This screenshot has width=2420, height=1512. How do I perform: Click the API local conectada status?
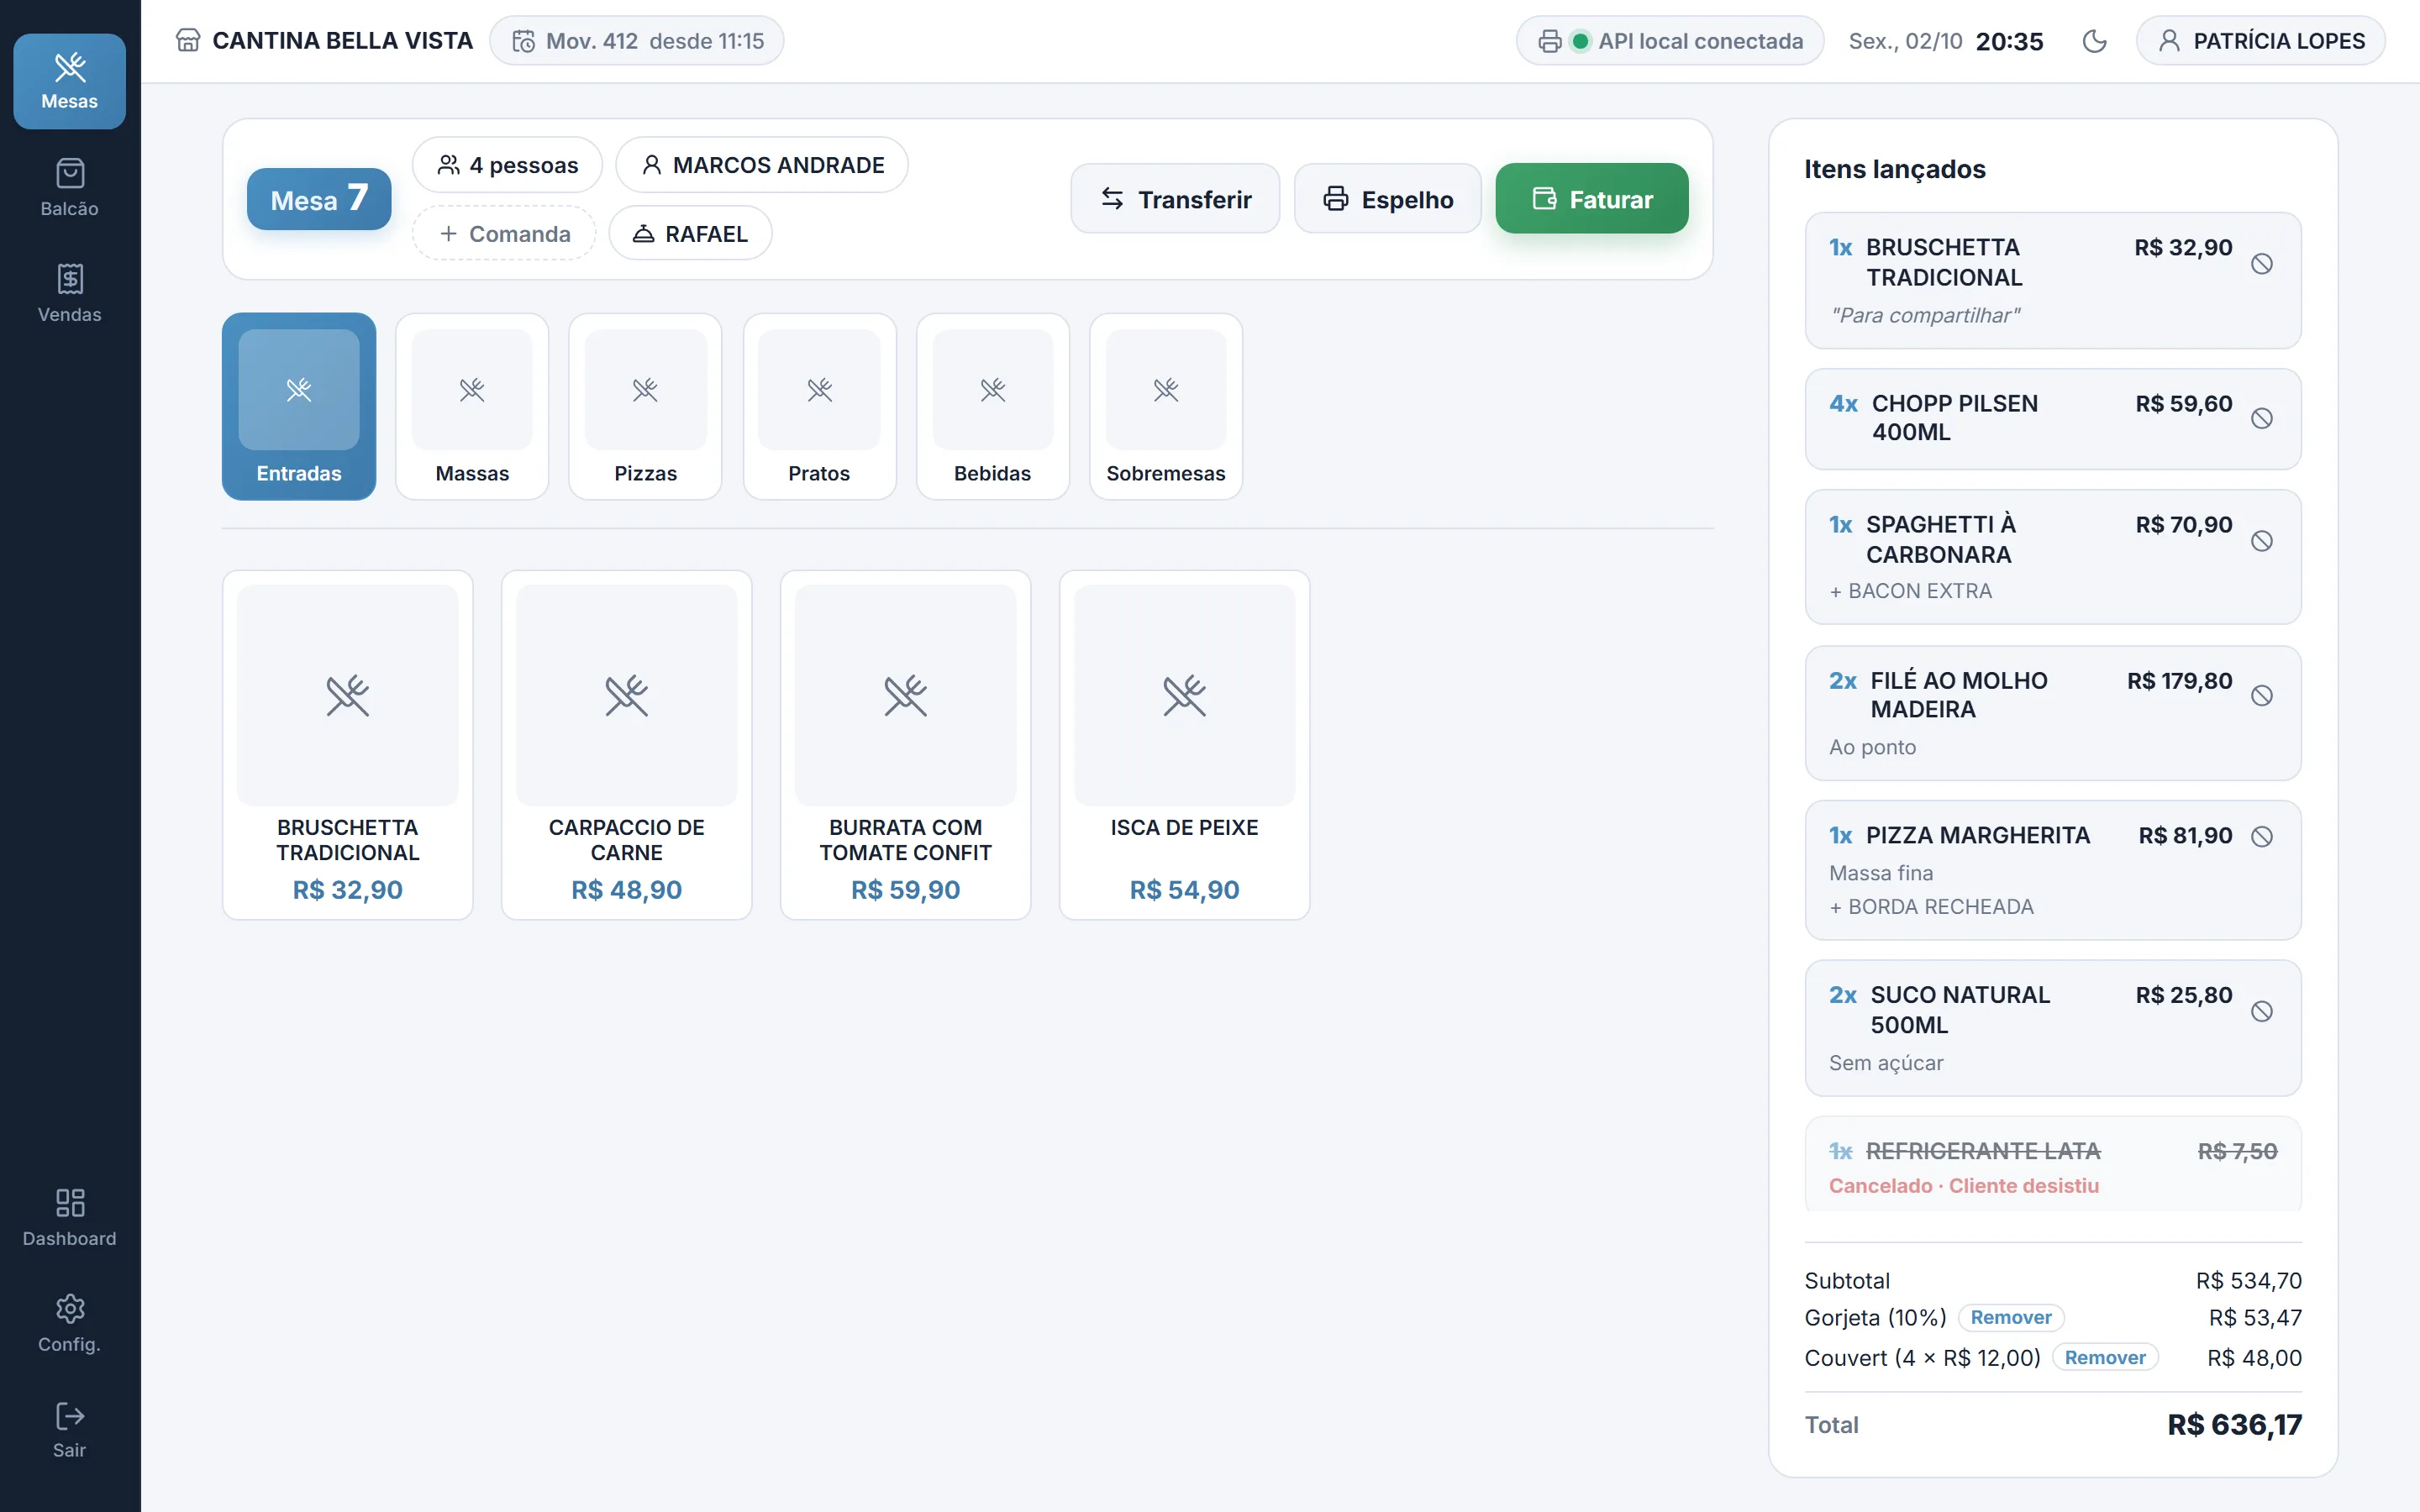point(1670,41)
